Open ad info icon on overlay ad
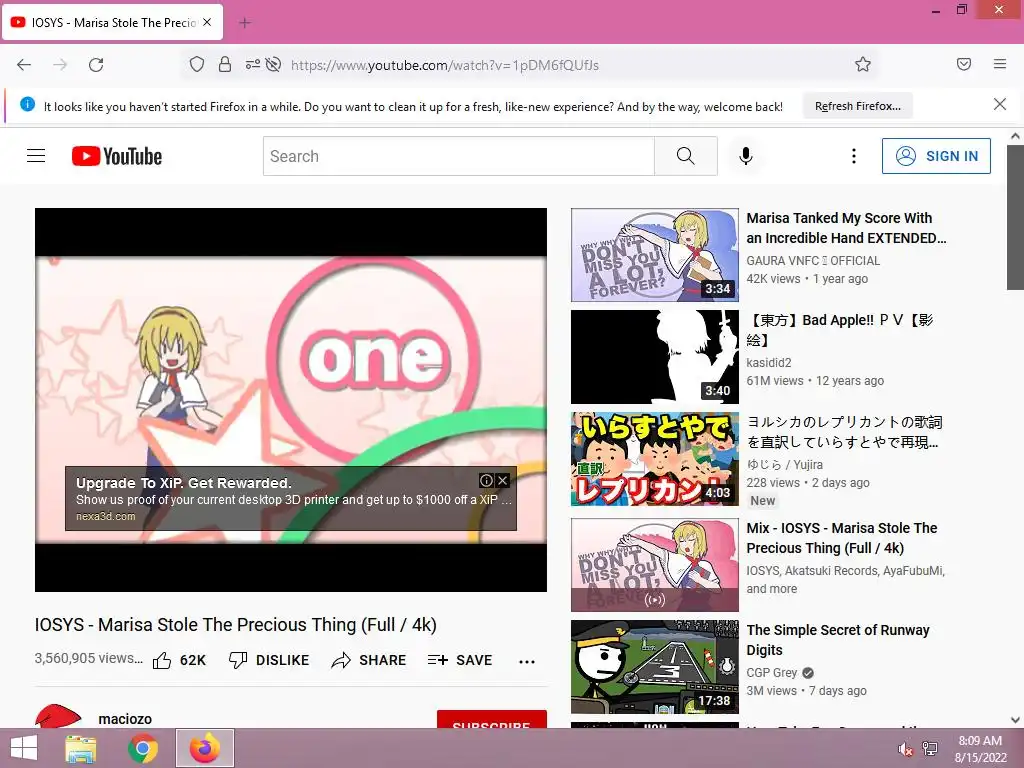The width and height of the screenshot is (1024, 768). click(x=486, y=481)
